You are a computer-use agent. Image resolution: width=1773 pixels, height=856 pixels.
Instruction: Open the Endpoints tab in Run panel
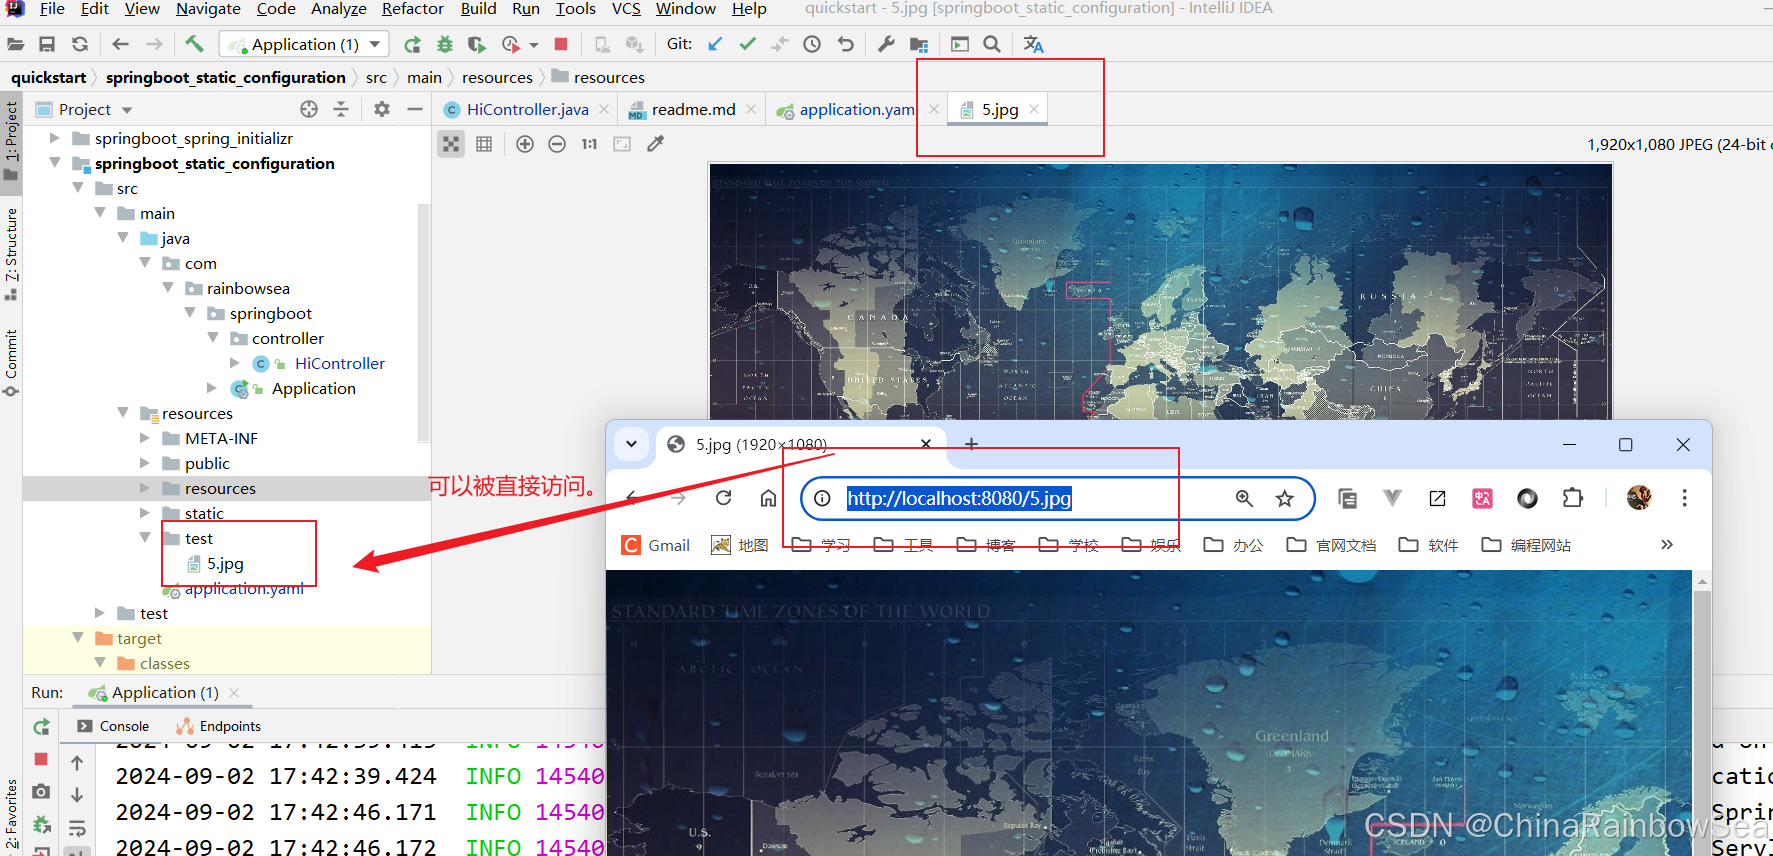click(x=229, y=726)
